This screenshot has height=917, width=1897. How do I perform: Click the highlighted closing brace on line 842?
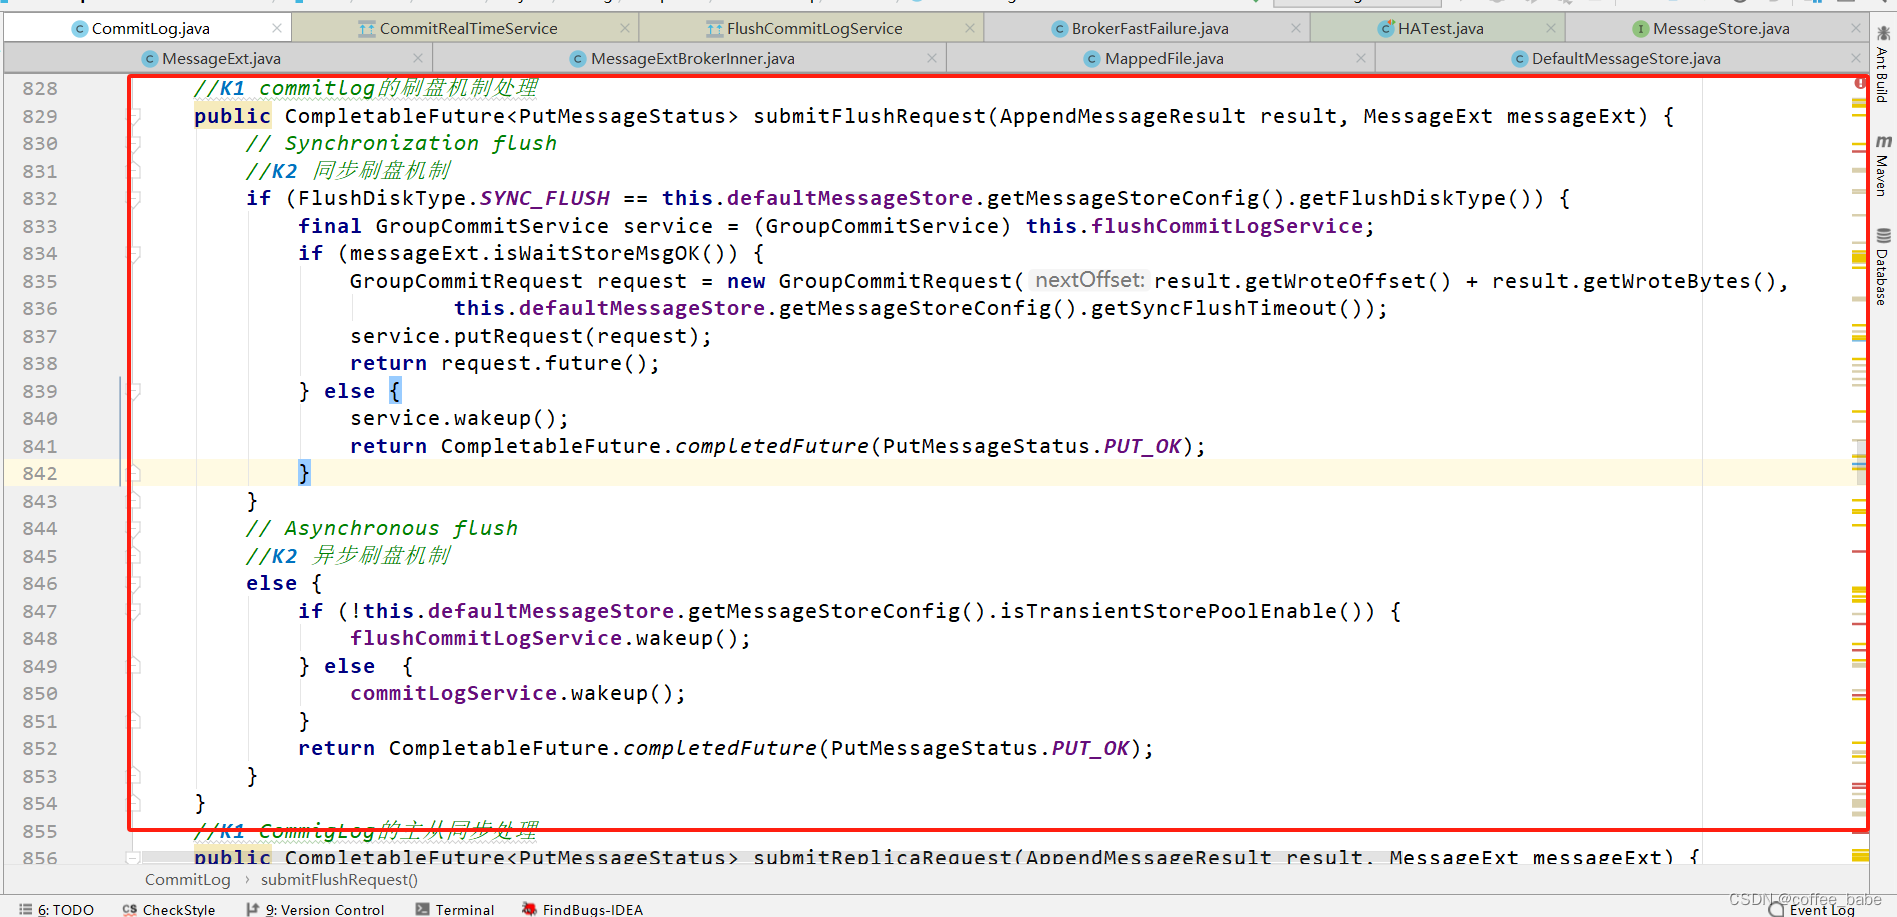304,473
